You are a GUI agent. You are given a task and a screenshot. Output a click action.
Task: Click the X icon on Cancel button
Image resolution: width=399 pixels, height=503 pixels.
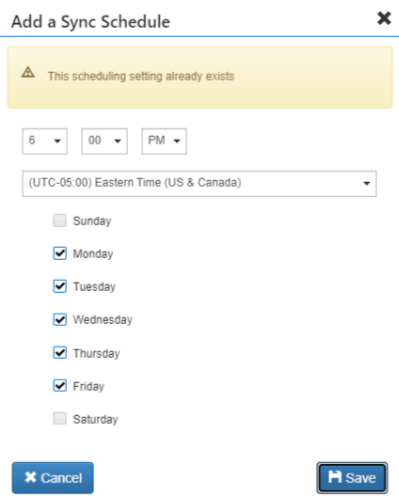click(x=30, y=477)
